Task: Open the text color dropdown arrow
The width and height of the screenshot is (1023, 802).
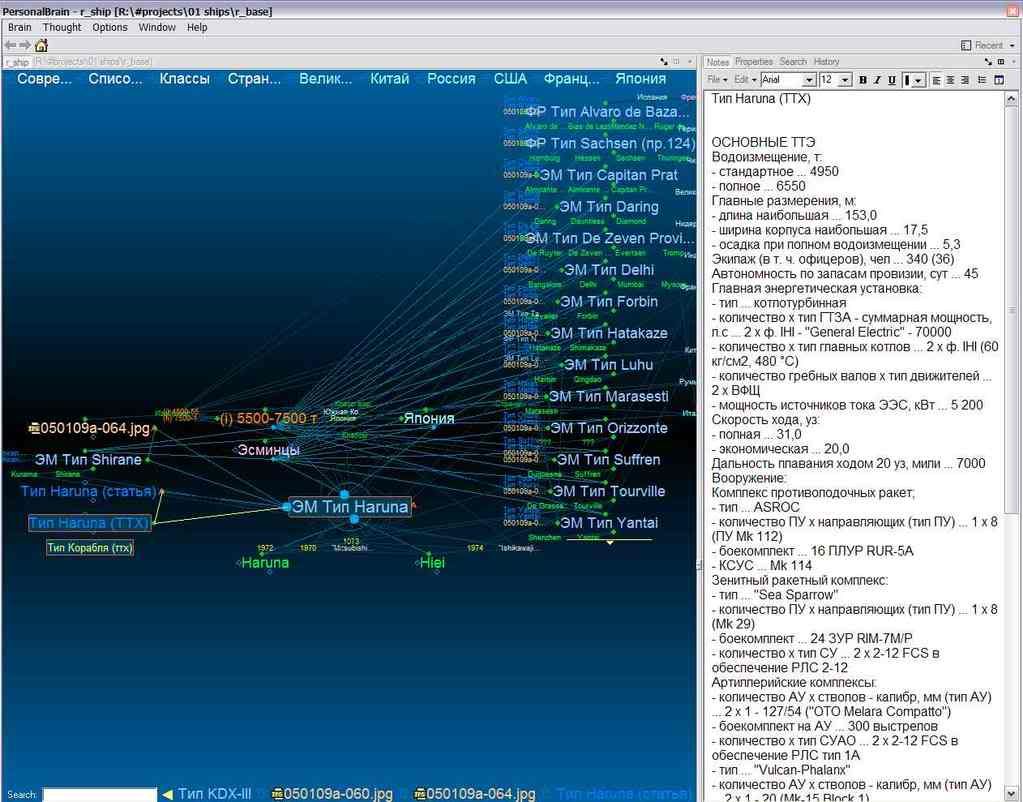Action: (x=919, y=80)
